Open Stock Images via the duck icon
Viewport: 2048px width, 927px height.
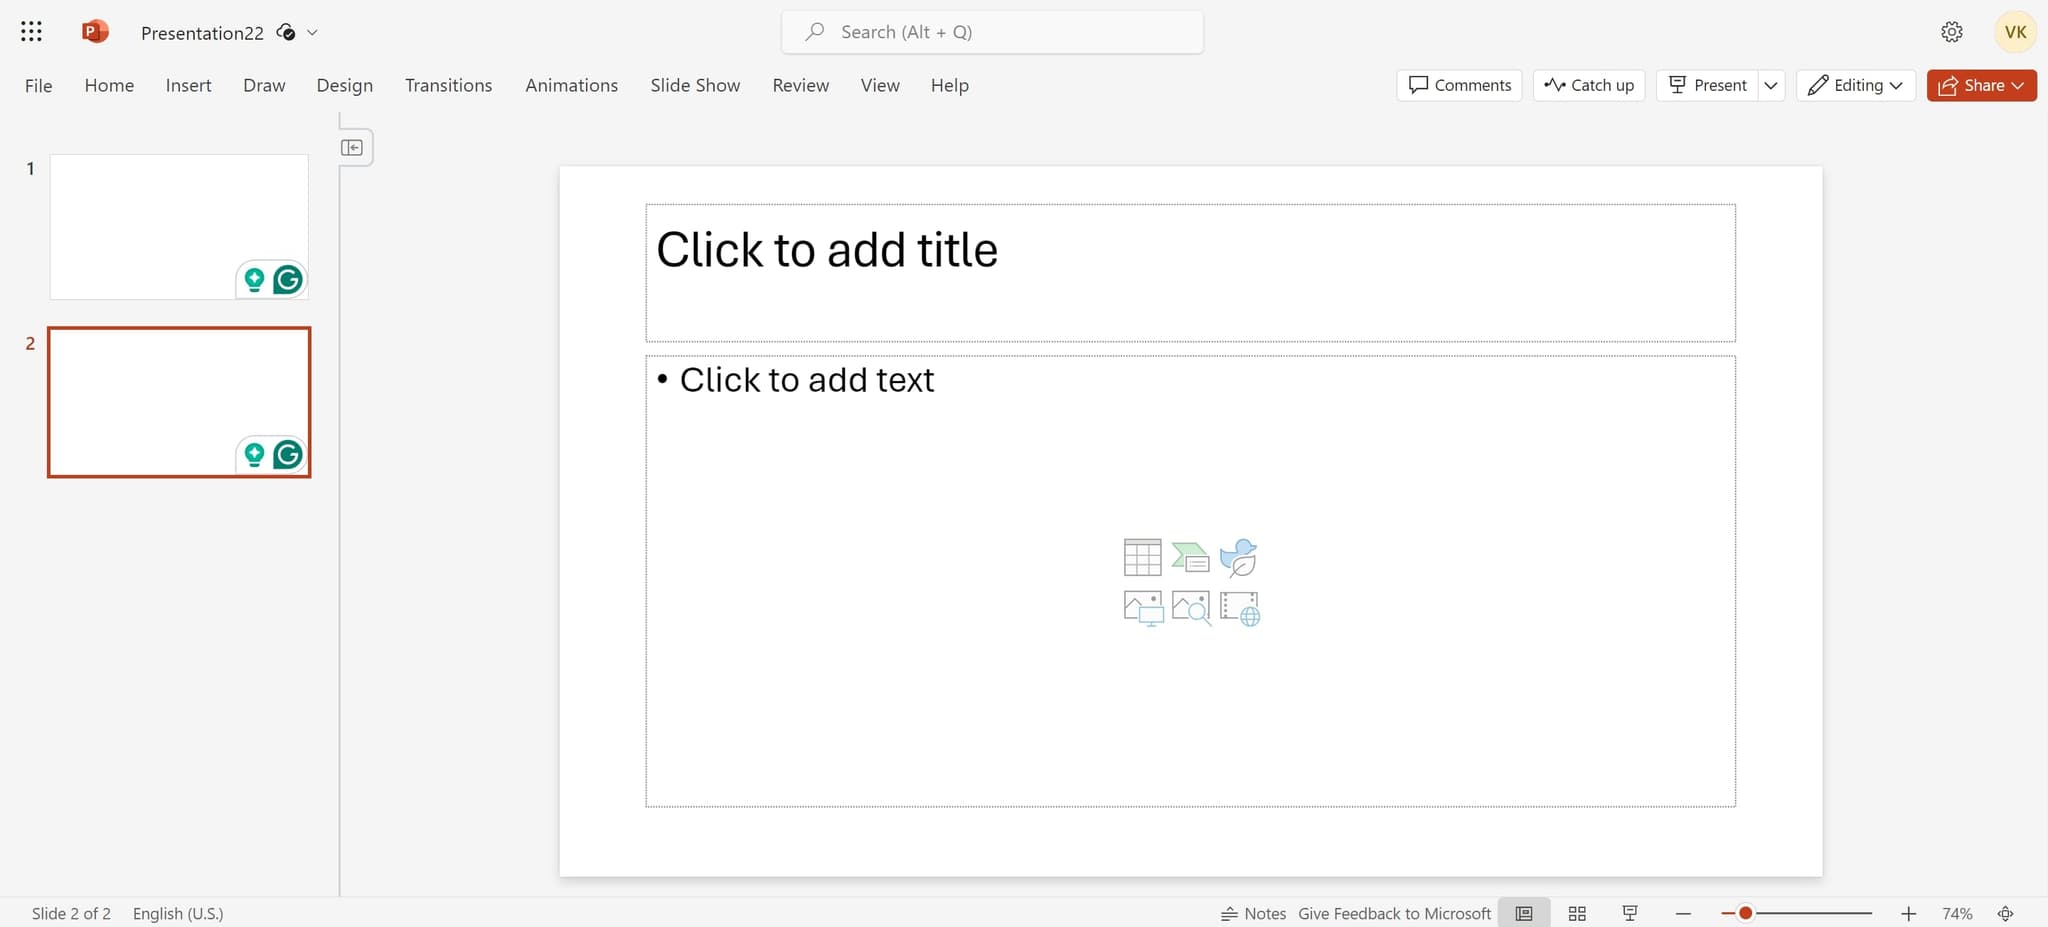[x=1239, y=557]
